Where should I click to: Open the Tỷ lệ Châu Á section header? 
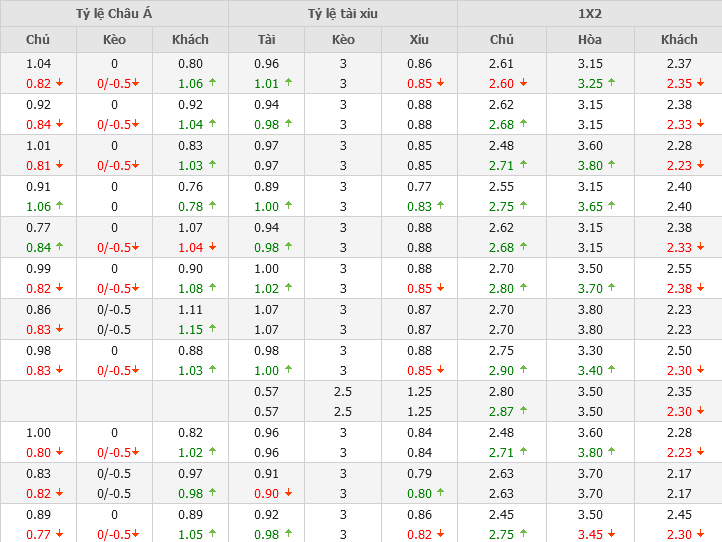(x=114, y=14)
